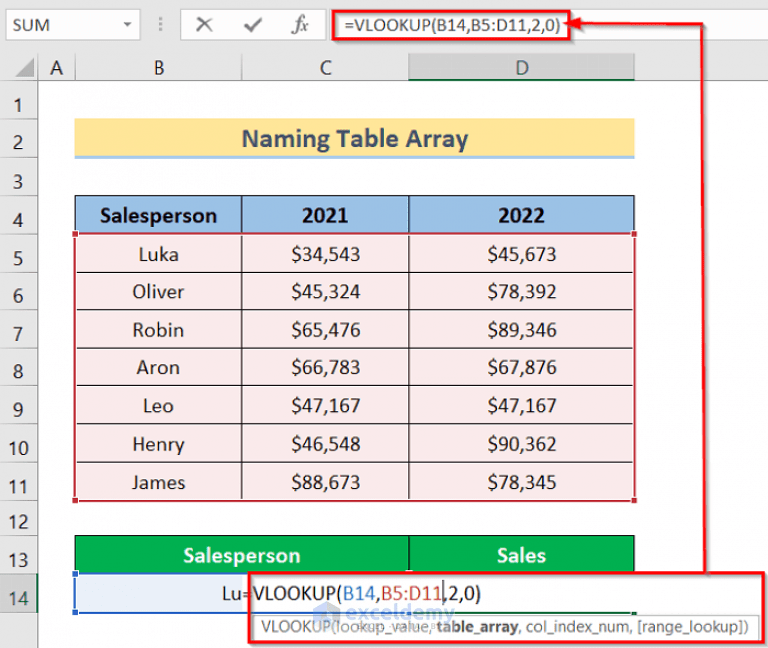
Task: Select cell with $46,548
Action: 325,444
